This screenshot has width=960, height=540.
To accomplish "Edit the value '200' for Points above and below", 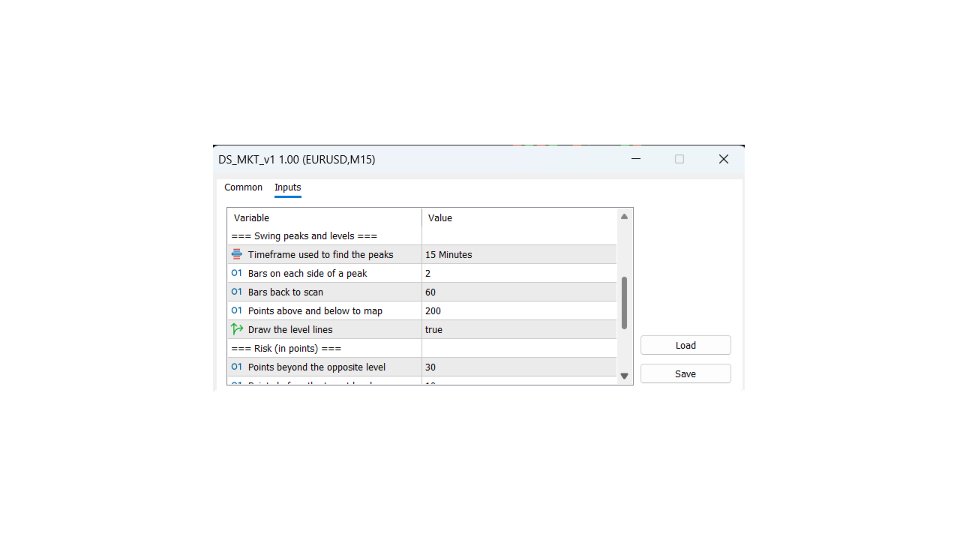I will pos(519,310).
